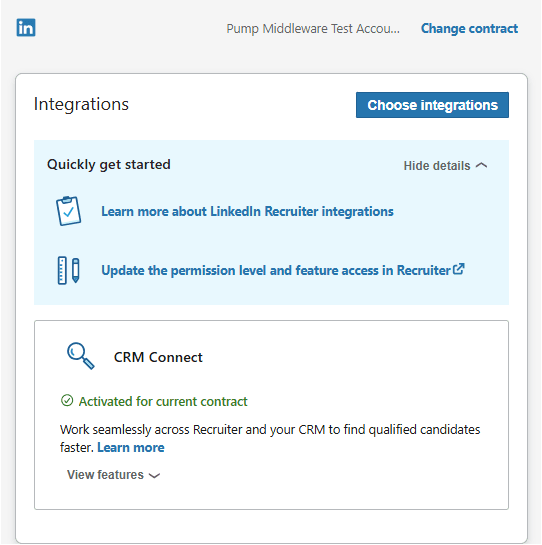
Task: Click Learn more in CRM Connect description
Action: 131,448
